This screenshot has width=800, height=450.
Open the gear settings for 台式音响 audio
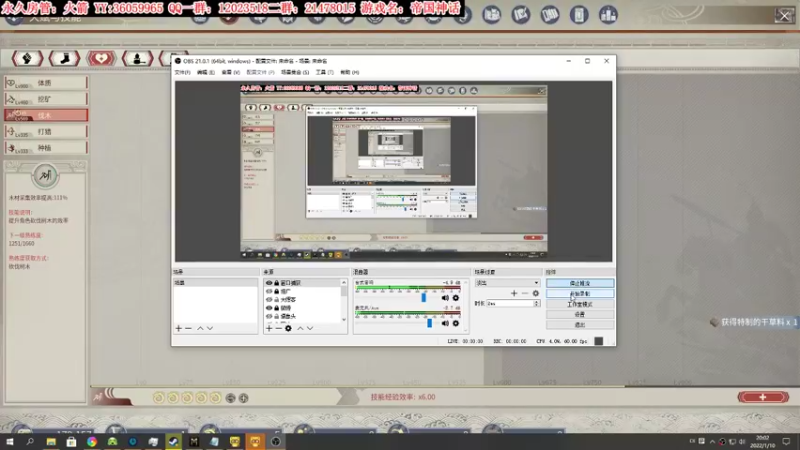tap(456, 298)
